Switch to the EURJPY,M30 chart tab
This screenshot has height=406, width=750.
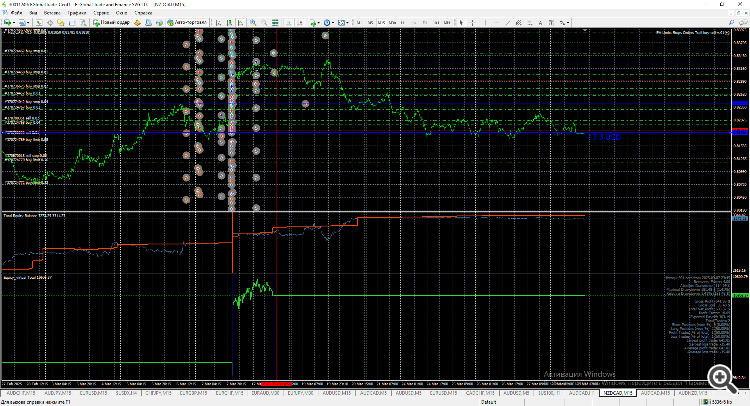tap(300, 393)
